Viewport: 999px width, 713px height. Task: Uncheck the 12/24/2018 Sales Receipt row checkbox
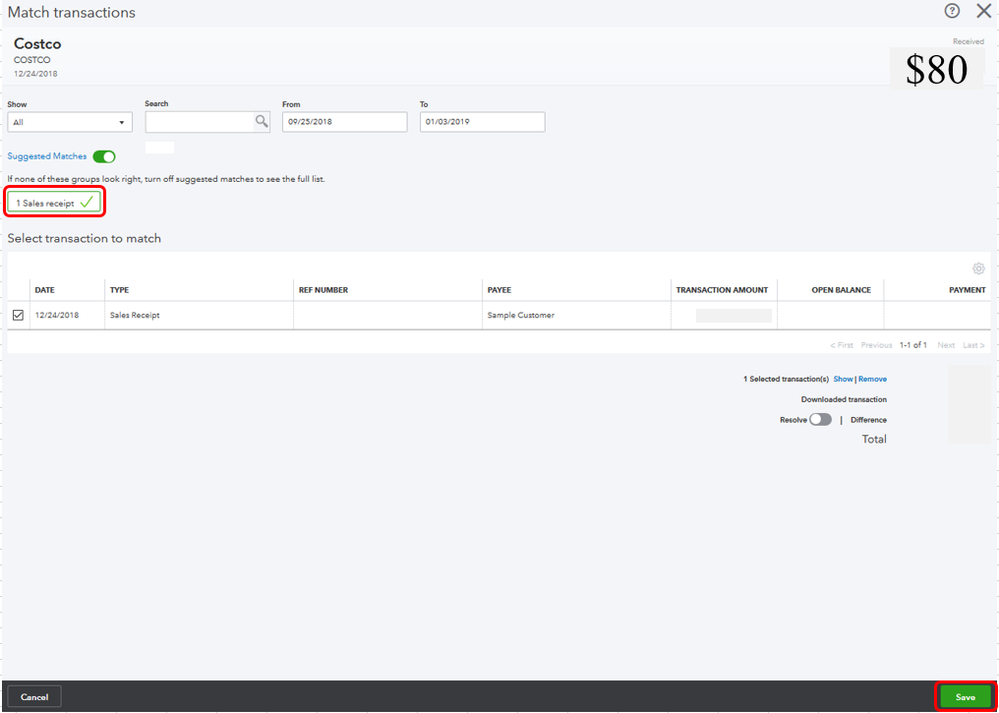point(18,315)
